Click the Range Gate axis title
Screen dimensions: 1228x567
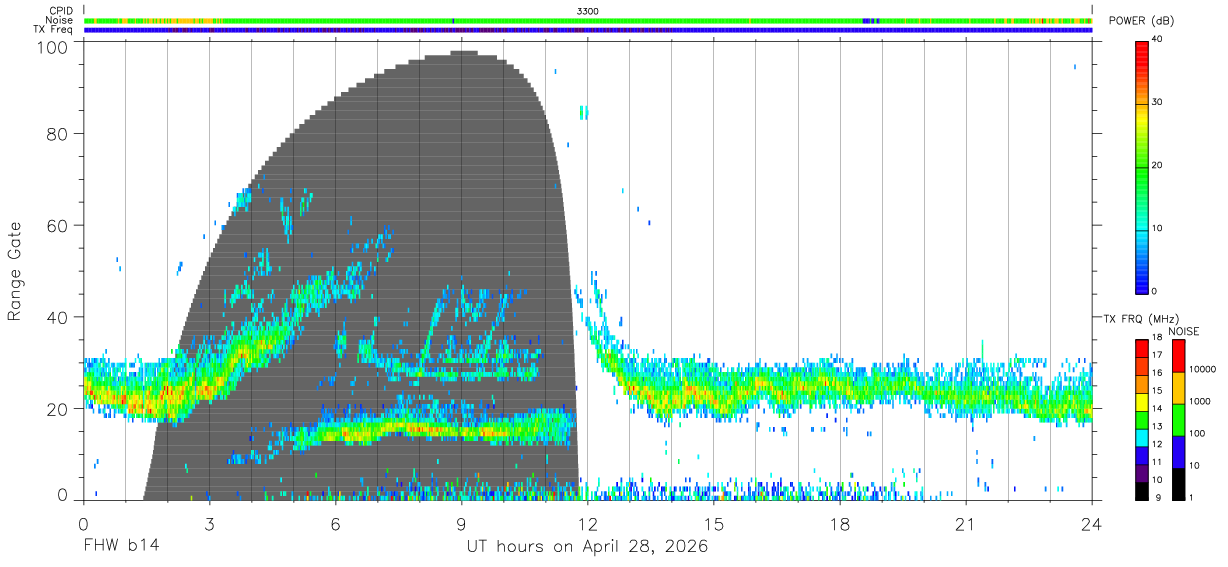click(x=15, y=272)
